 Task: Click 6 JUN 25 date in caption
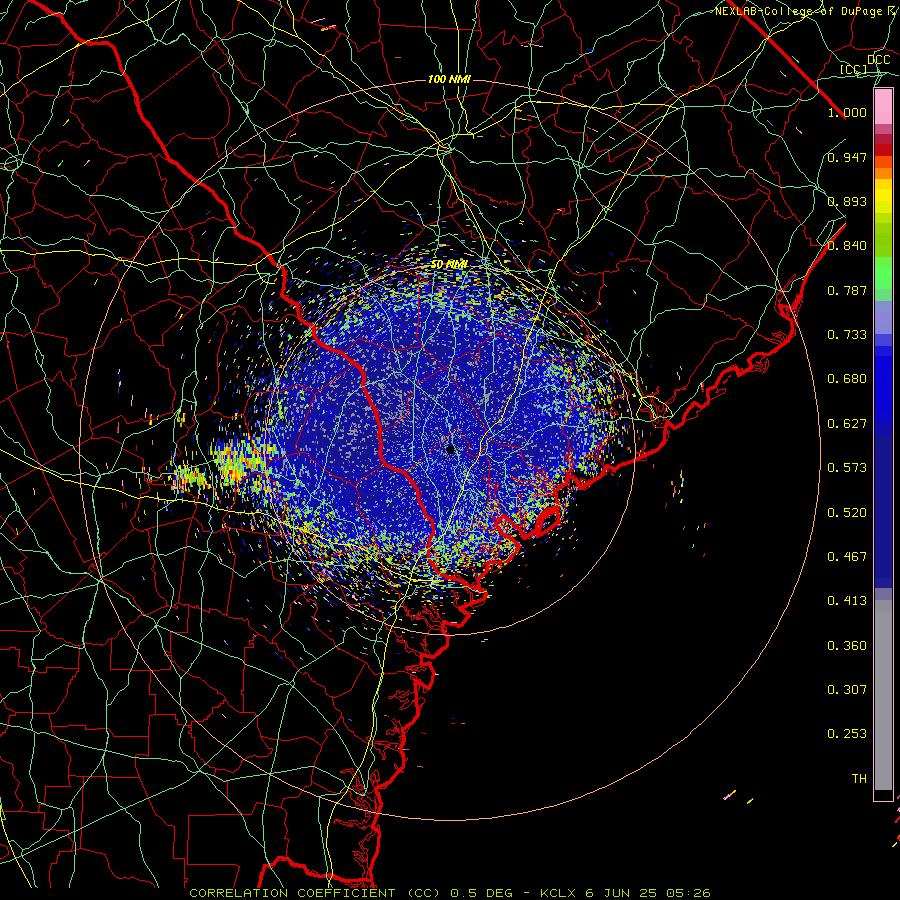click(621, 893)
